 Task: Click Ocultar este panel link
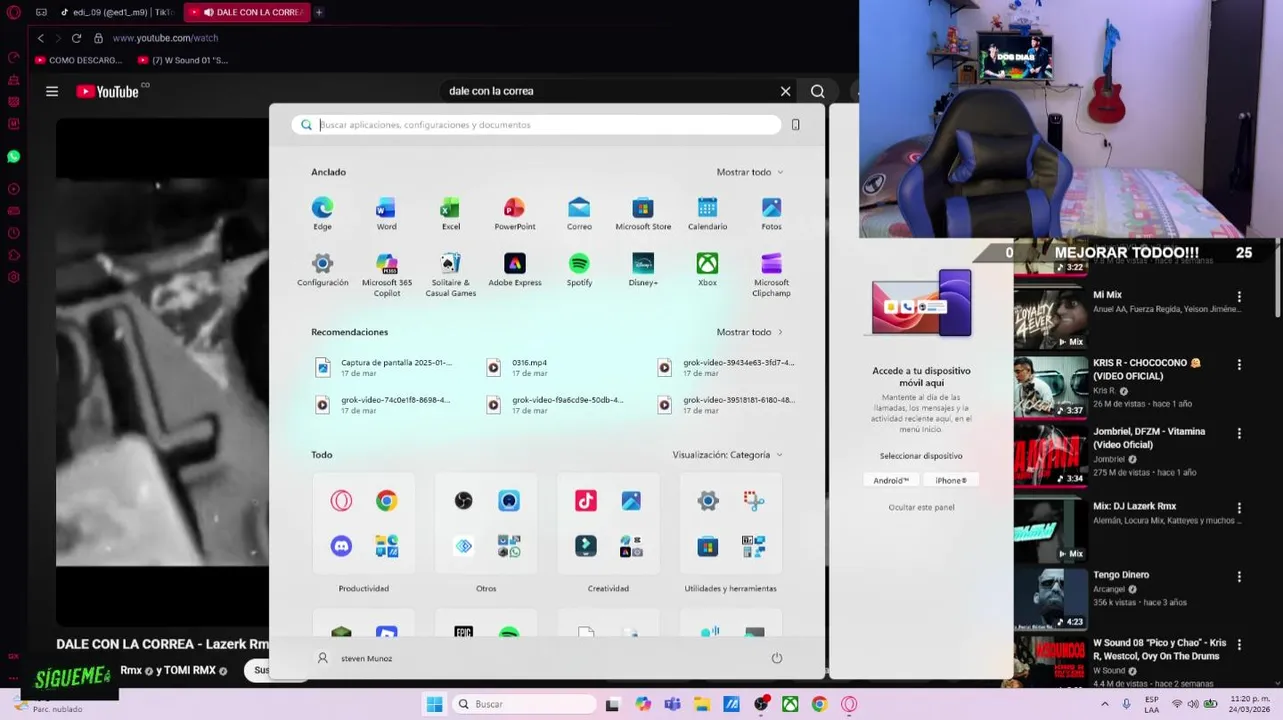click(921, 507)
